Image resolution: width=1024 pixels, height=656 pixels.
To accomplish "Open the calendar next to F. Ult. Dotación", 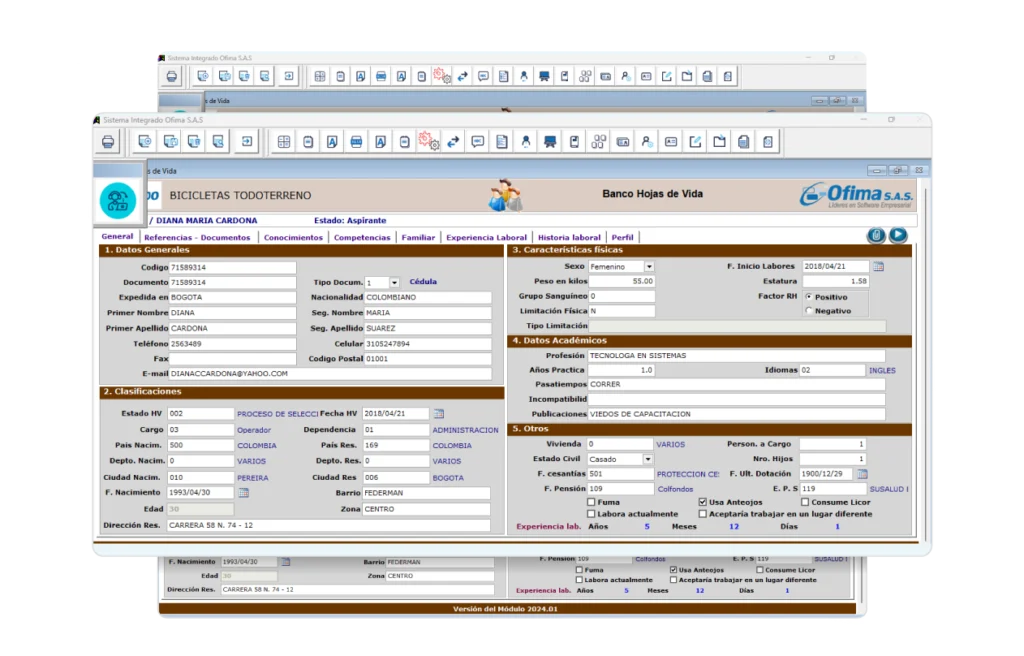I will (862, 474).
